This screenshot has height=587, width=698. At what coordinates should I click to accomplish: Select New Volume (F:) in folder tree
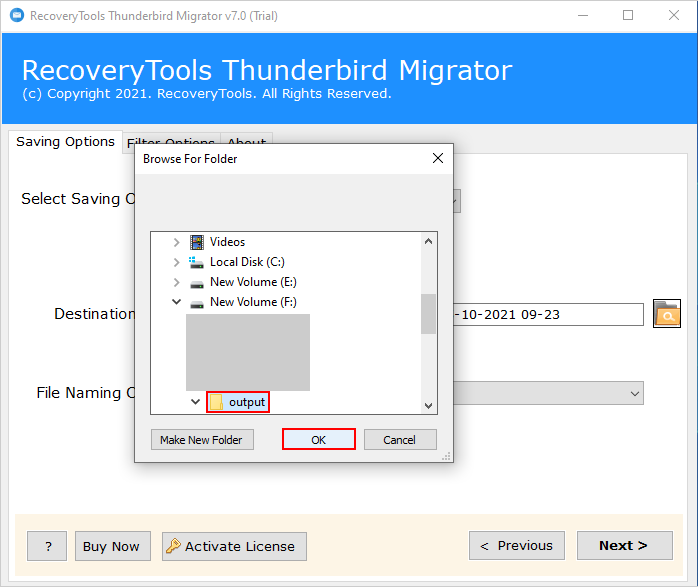click(253, 302)
